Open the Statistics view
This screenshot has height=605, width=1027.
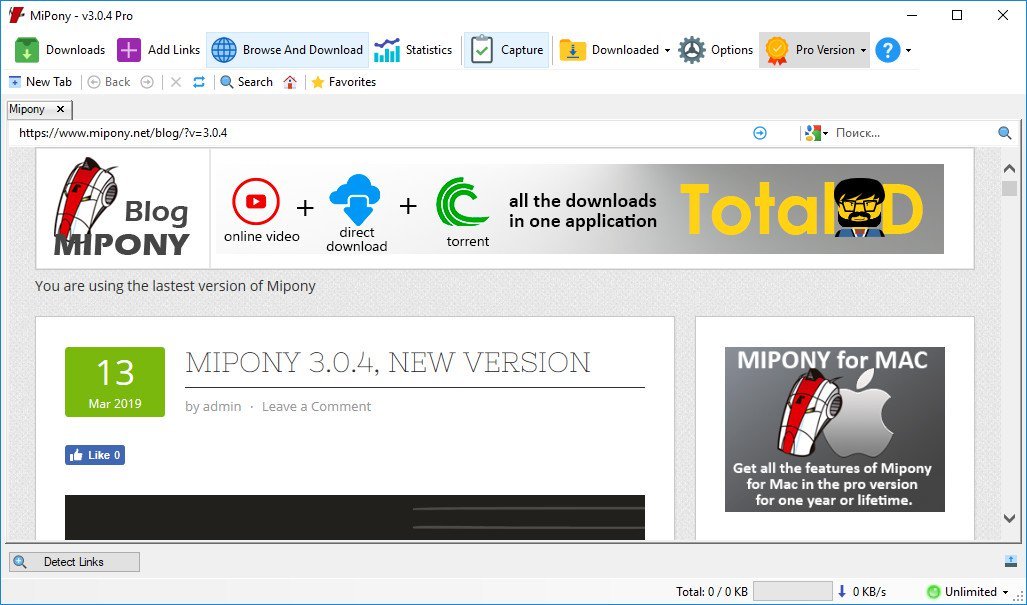click(413, 50)
